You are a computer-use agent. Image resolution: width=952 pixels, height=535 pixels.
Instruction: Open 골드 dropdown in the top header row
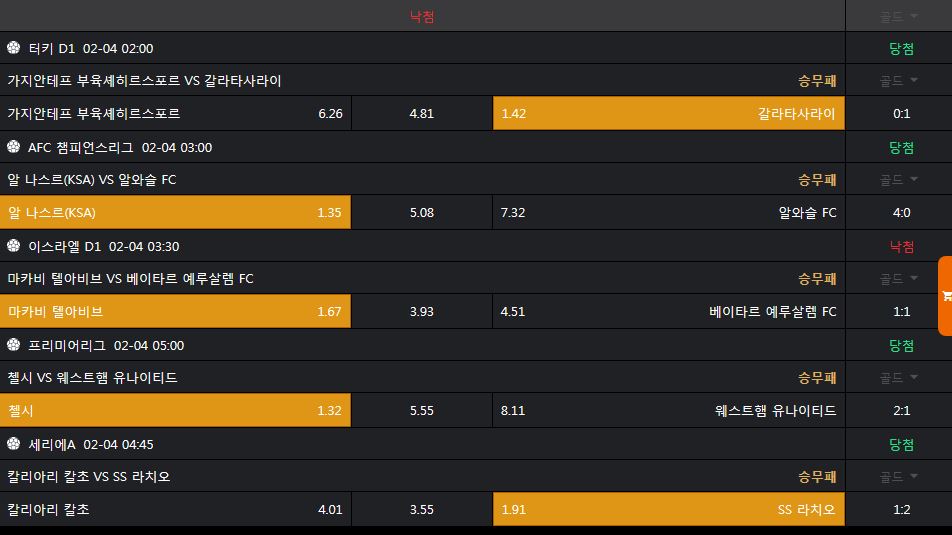pyautogui.click(x=899, y=16)
